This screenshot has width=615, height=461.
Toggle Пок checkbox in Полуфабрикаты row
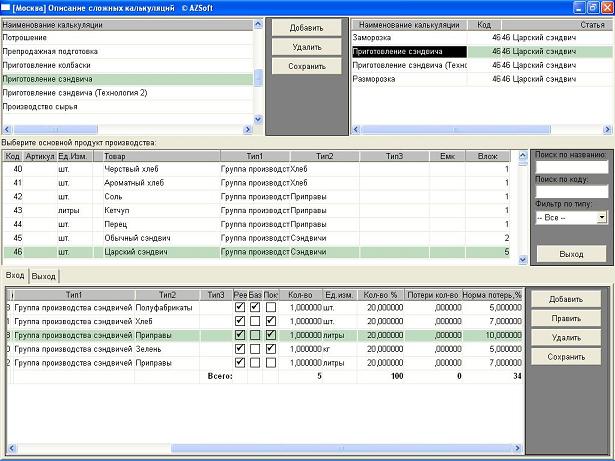tap(271, 307)
